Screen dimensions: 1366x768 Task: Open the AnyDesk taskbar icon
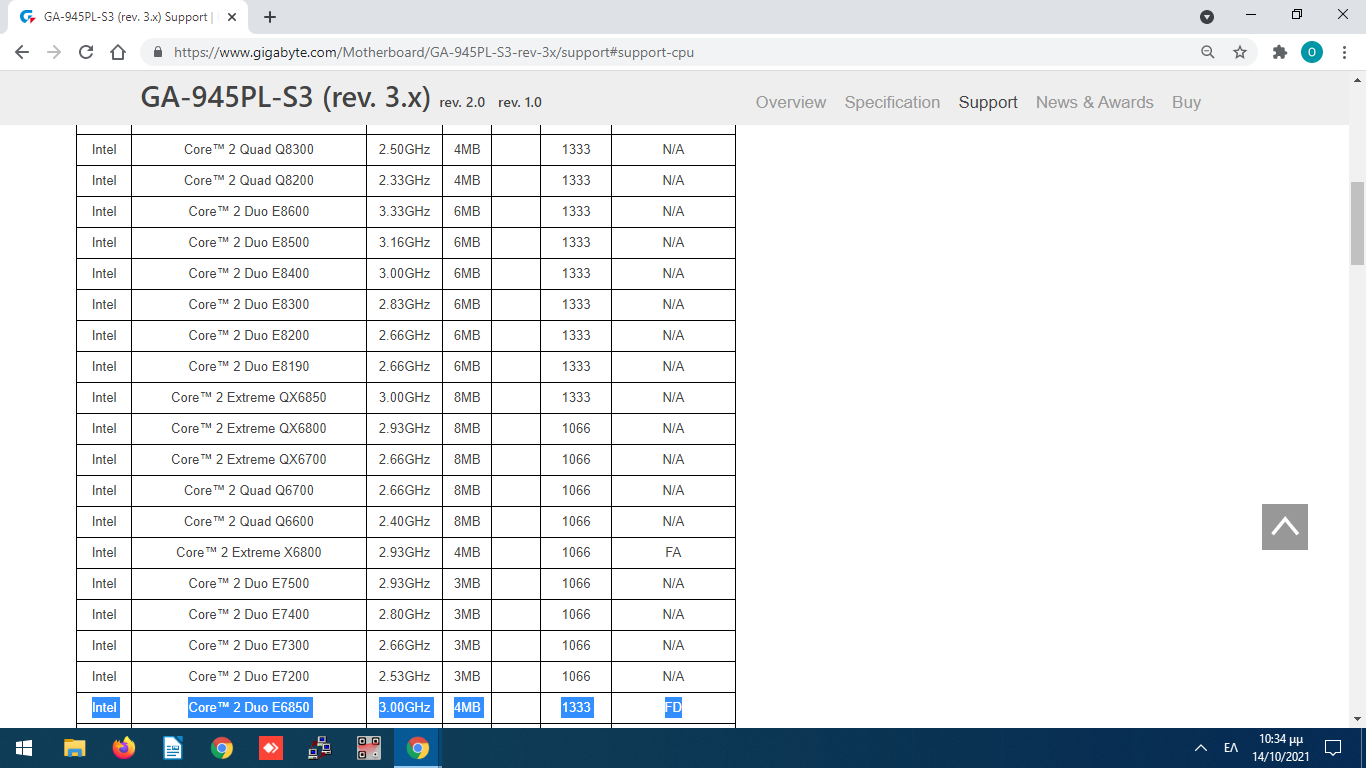point(271,748)
